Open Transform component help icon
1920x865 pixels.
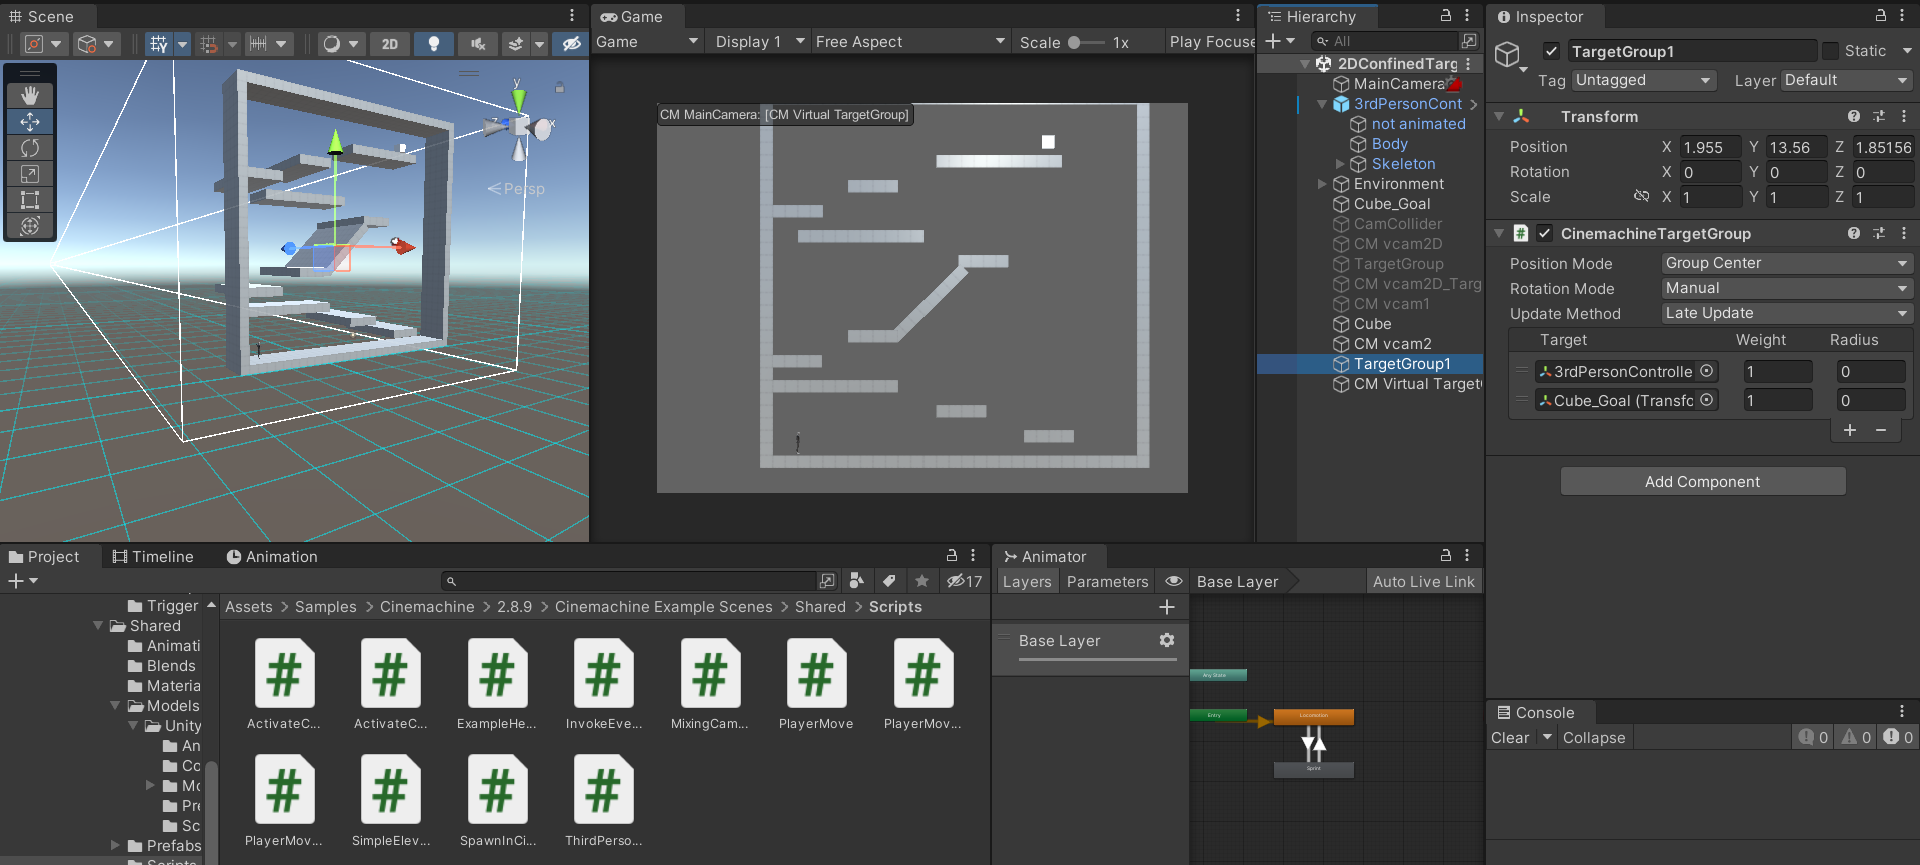coord(1854,117)
